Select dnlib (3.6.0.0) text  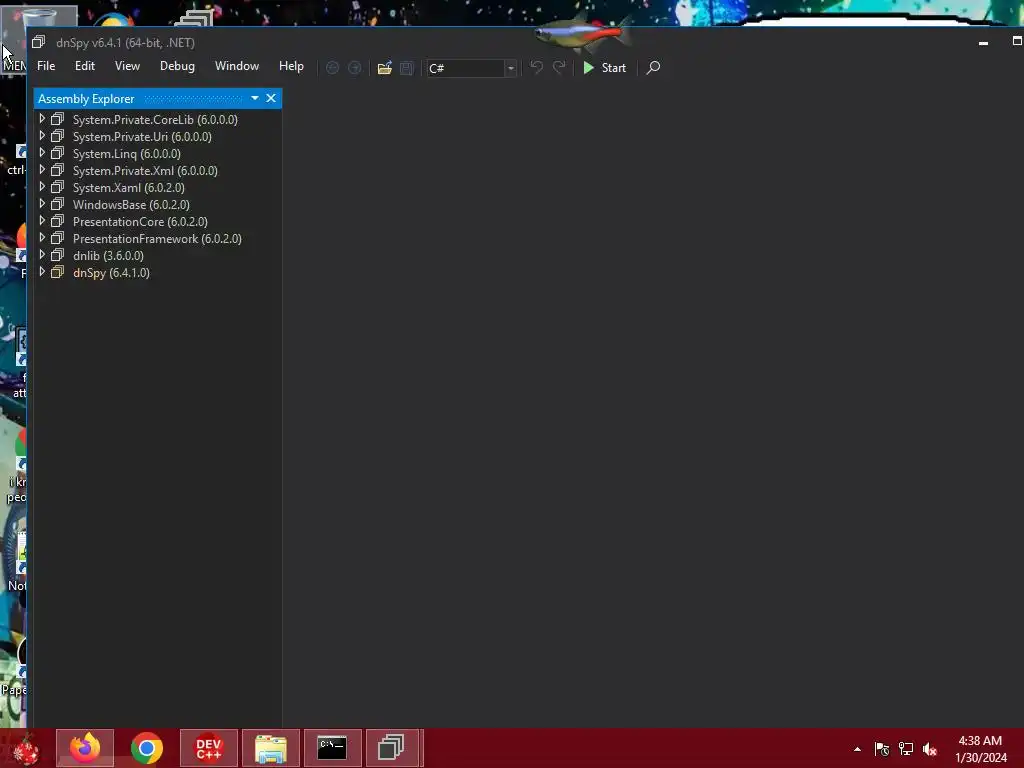108,255
